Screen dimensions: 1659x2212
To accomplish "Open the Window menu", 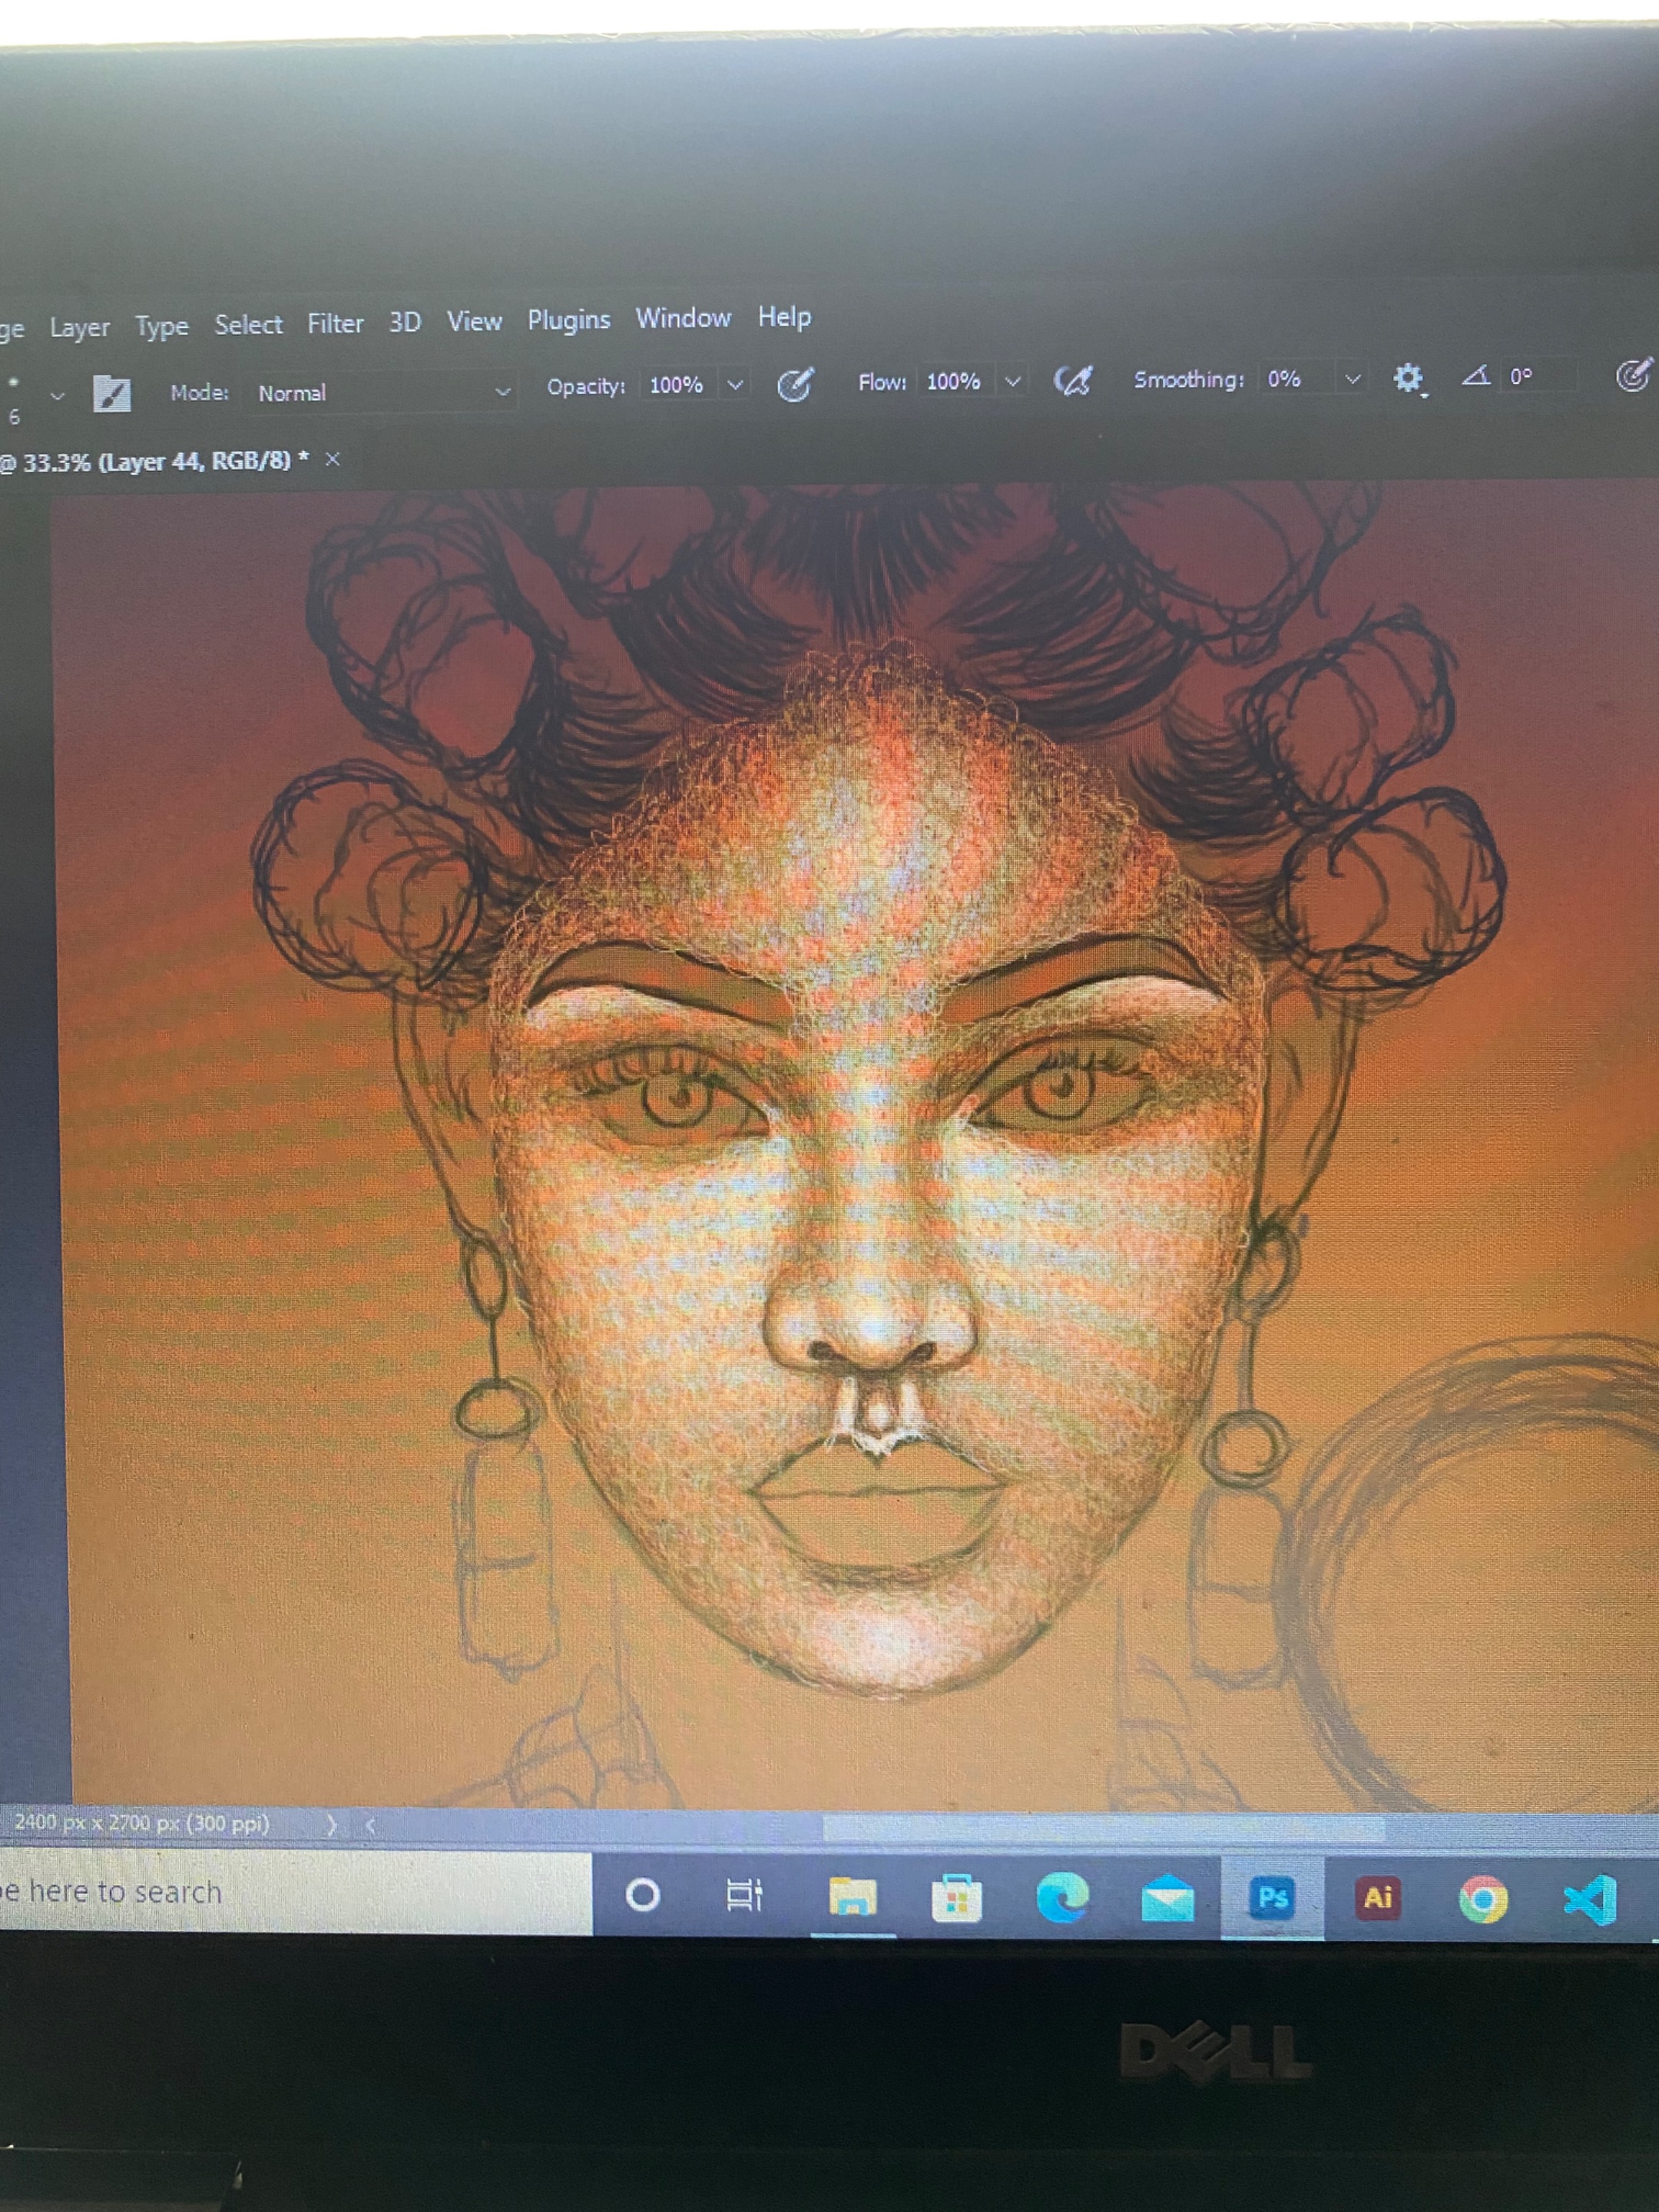I will tap(683, 319).
